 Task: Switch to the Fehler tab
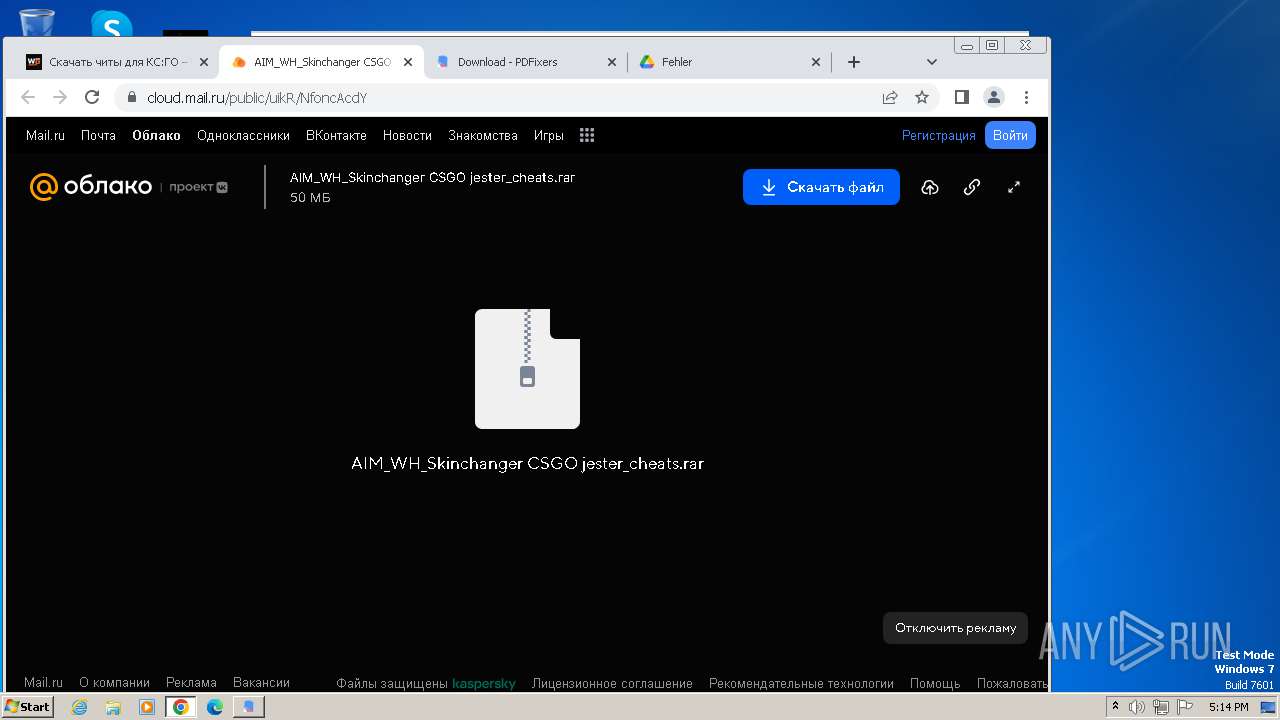pyautogui.click(x=730, y=62)
